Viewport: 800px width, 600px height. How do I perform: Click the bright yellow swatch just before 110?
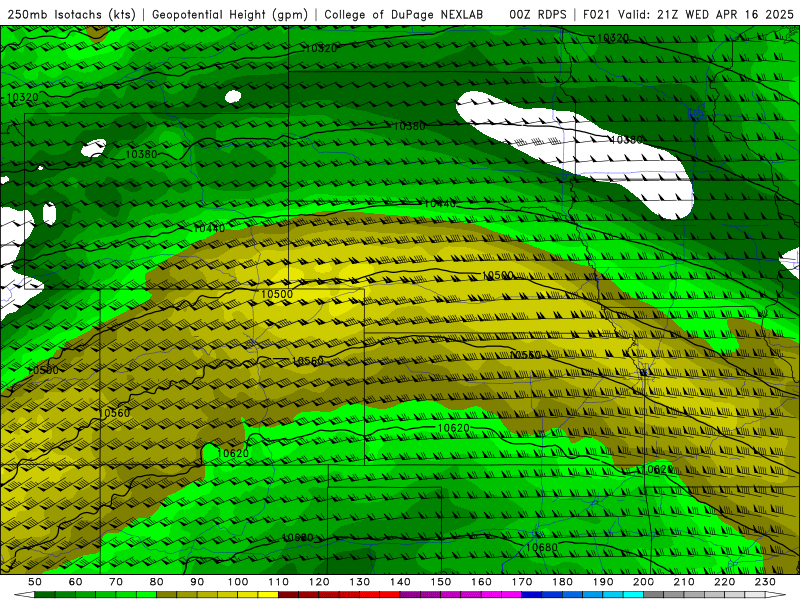click(268, 595)
